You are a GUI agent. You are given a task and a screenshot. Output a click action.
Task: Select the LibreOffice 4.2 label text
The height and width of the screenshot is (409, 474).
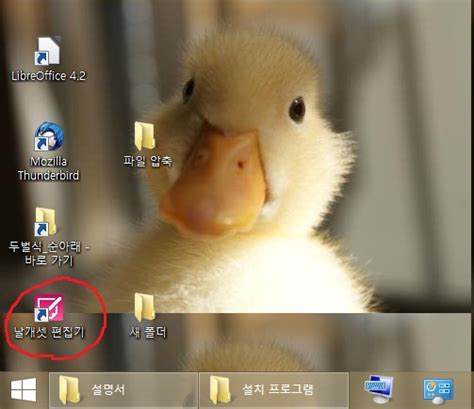click(49, 76)
